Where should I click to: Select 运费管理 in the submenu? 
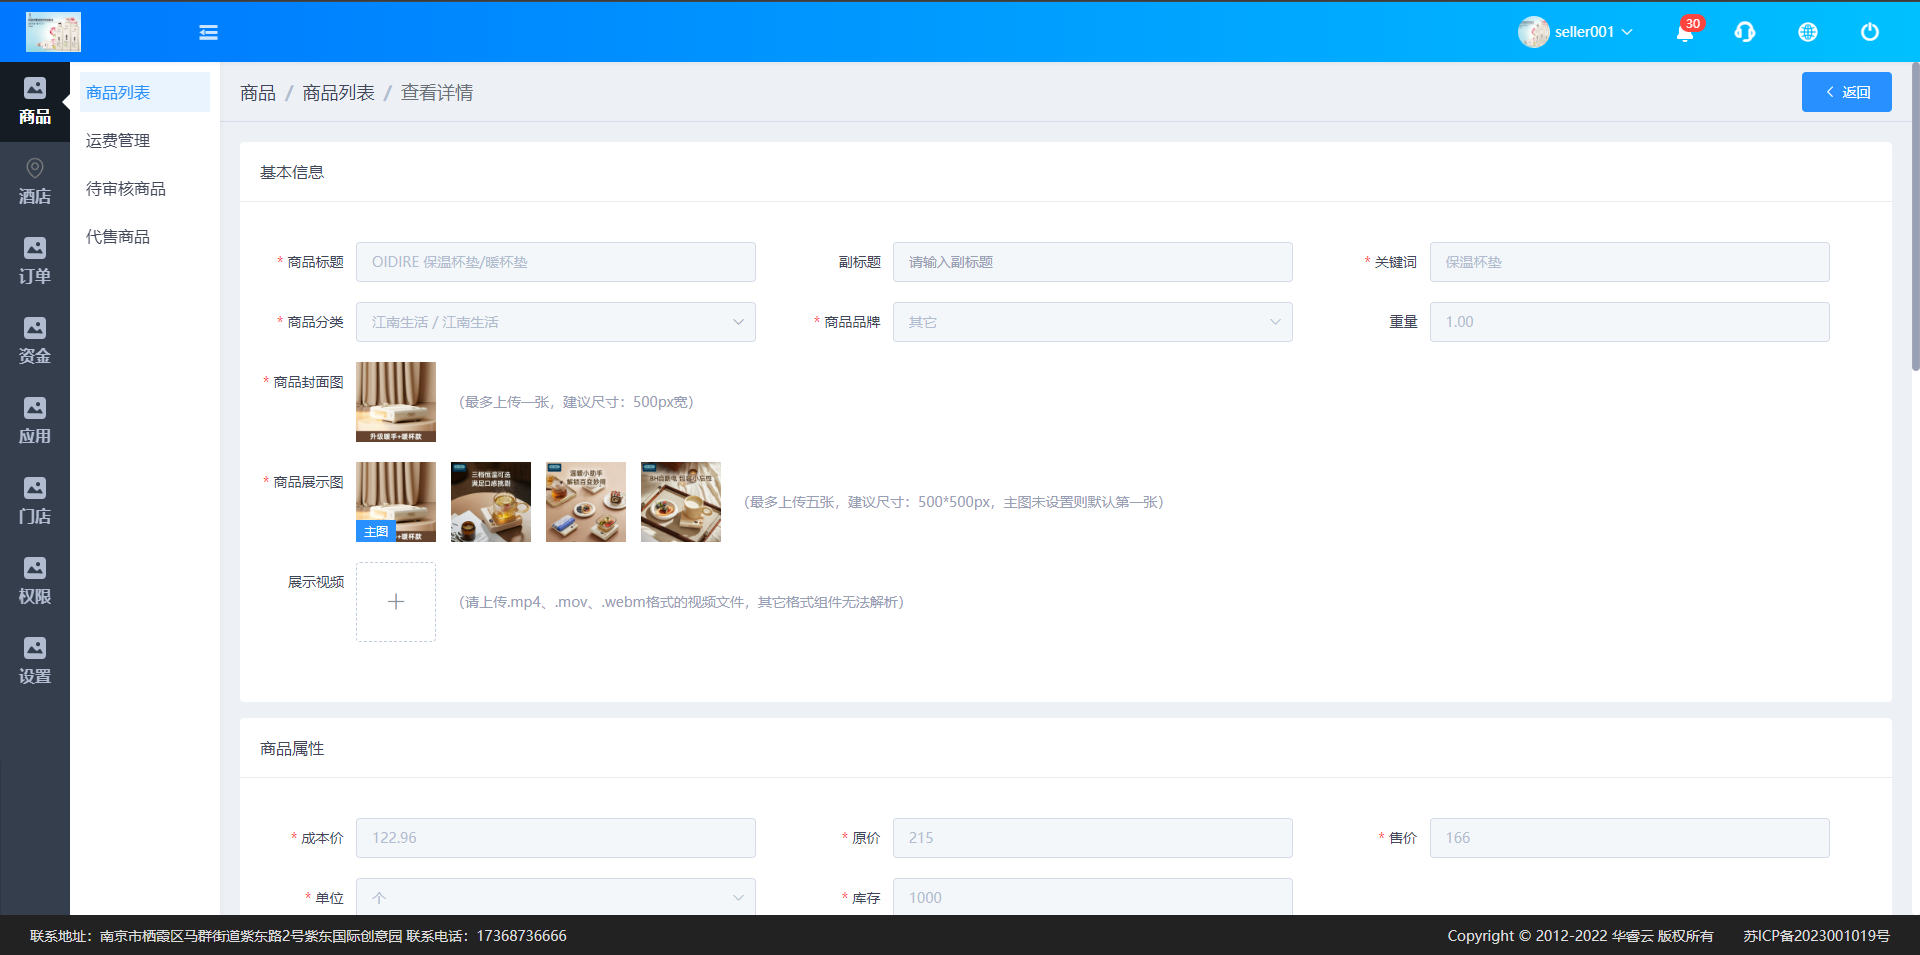tap(118, 141)
